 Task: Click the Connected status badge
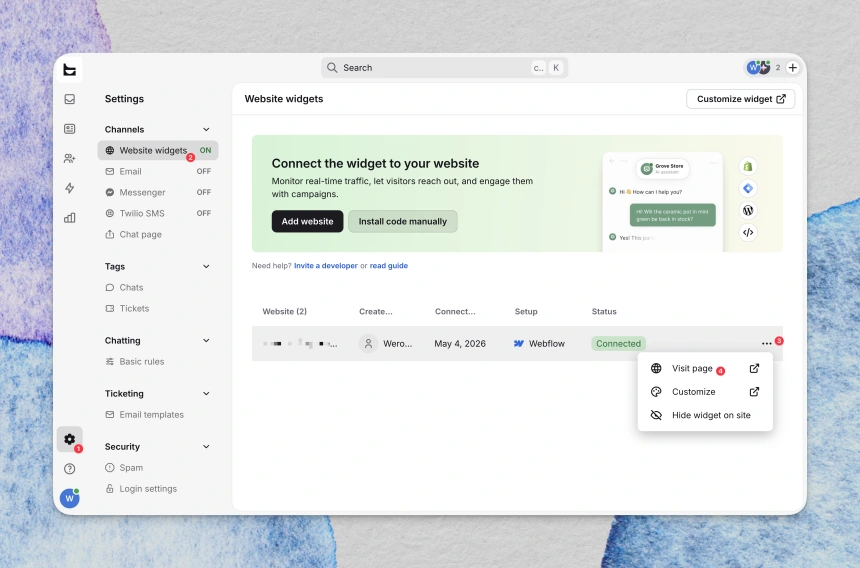[x=618, y=344]
